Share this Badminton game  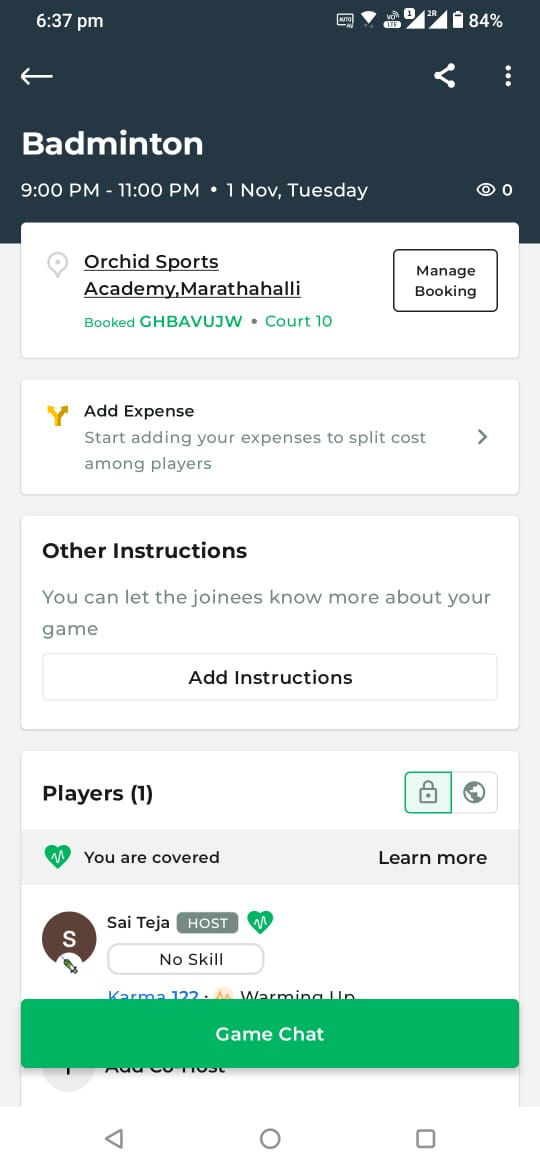point(445,75)
